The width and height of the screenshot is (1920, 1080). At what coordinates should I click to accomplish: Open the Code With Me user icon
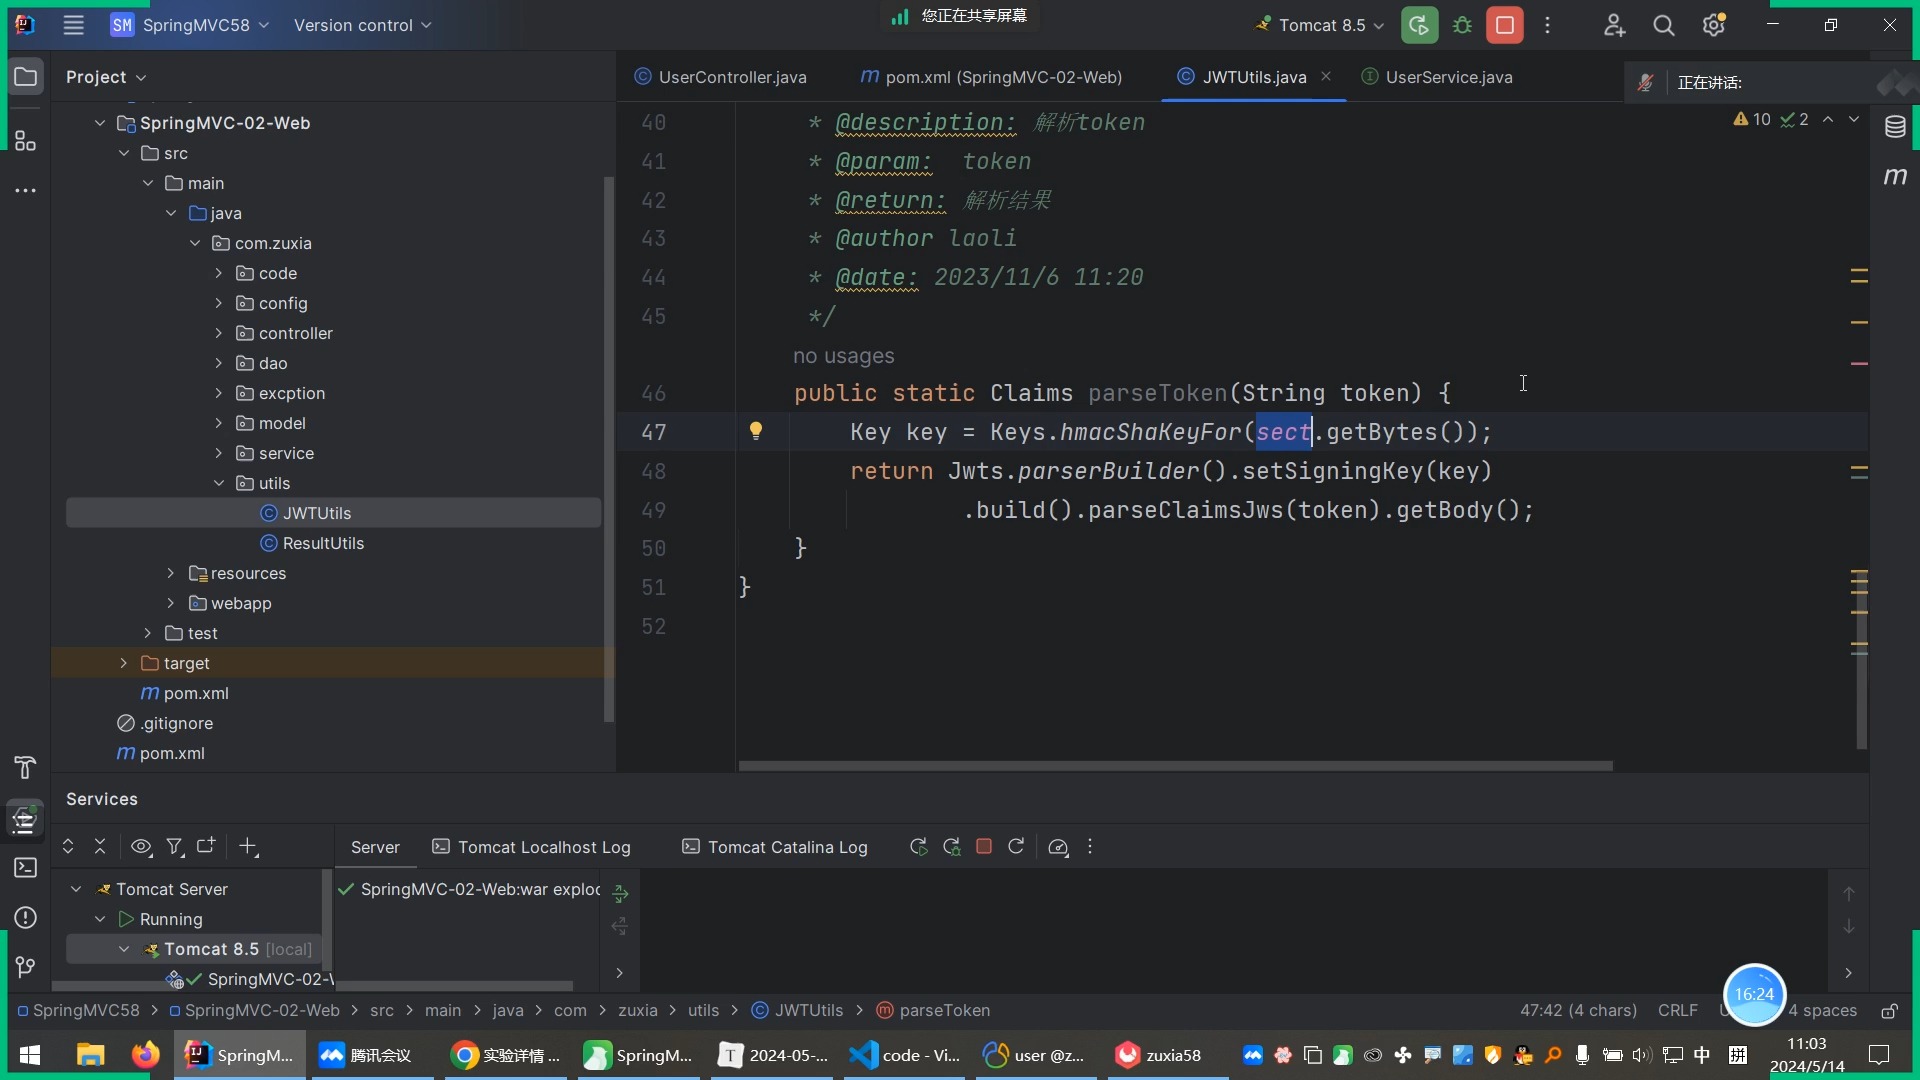(x=1615, y=25)
